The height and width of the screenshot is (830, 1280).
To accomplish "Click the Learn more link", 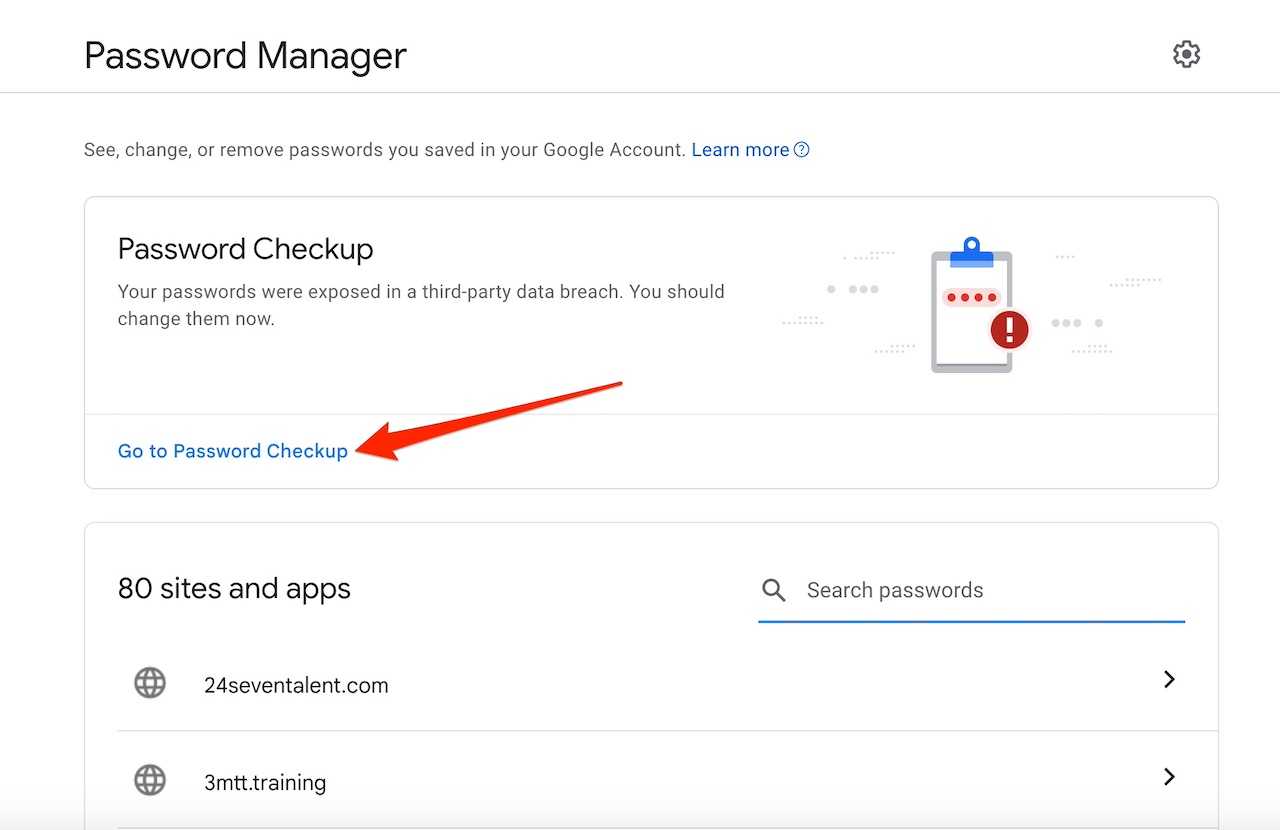I will pos(740,150).
